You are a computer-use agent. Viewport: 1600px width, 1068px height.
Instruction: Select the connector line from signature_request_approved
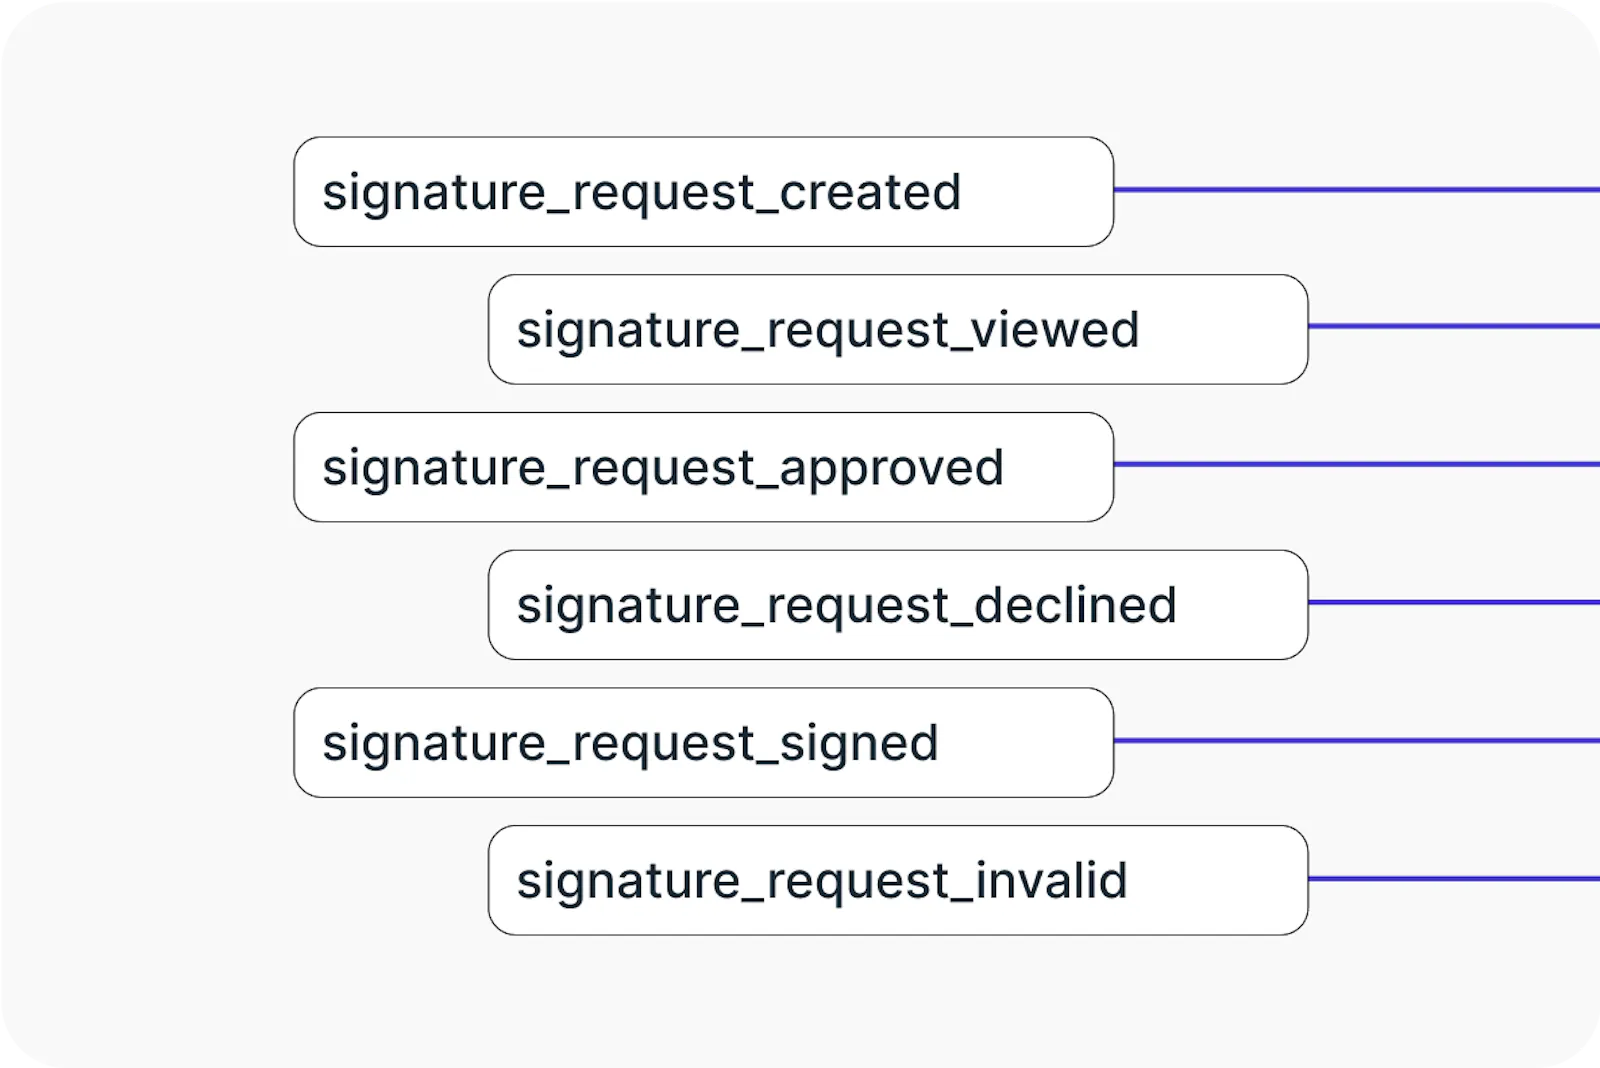click(1355, 464)
